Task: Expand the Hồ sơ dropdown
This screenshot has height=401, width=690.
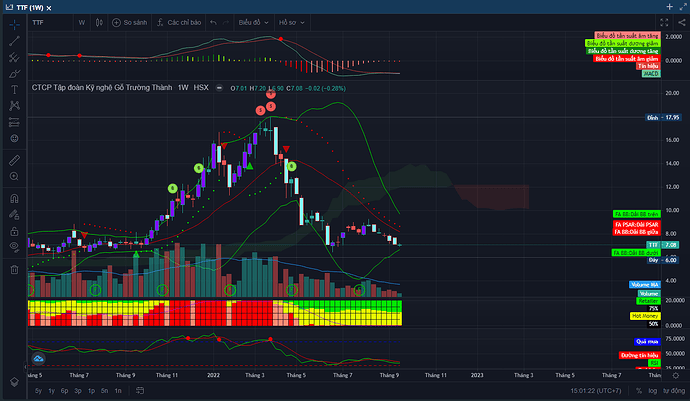Action: (291, 22)
